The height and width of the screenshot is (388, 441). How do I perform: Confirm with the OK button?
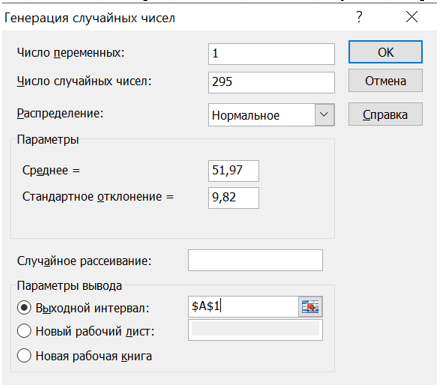point(385,52)
